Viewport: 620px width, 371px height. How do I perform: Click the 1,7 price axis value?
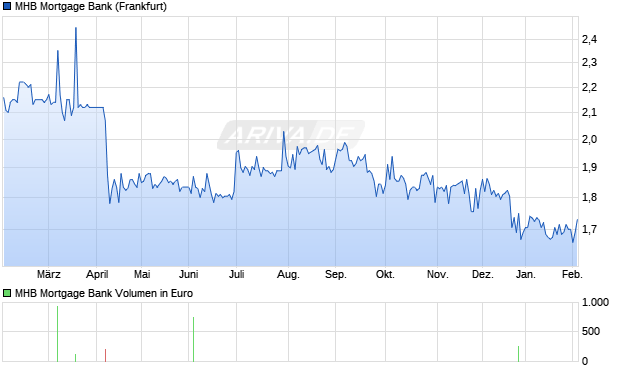pos(589,229)
